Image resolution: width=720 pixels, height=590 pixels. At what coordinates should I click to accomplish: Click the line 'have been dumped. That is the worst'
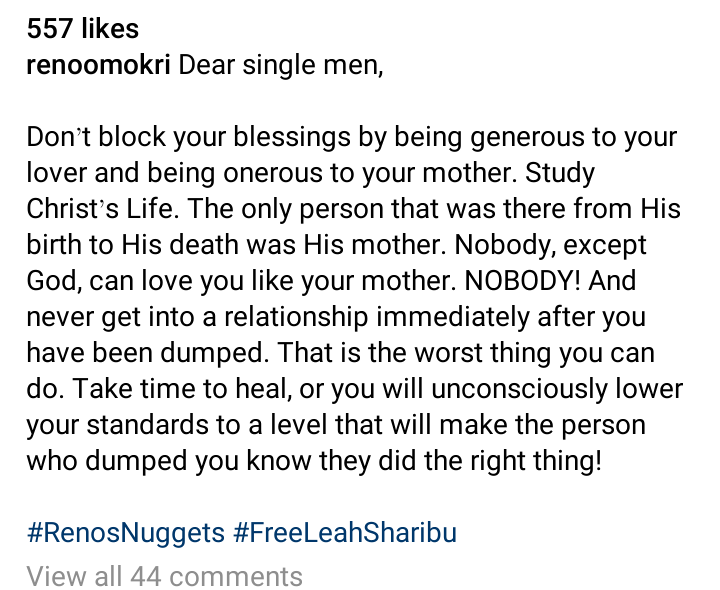pos(341,353)
